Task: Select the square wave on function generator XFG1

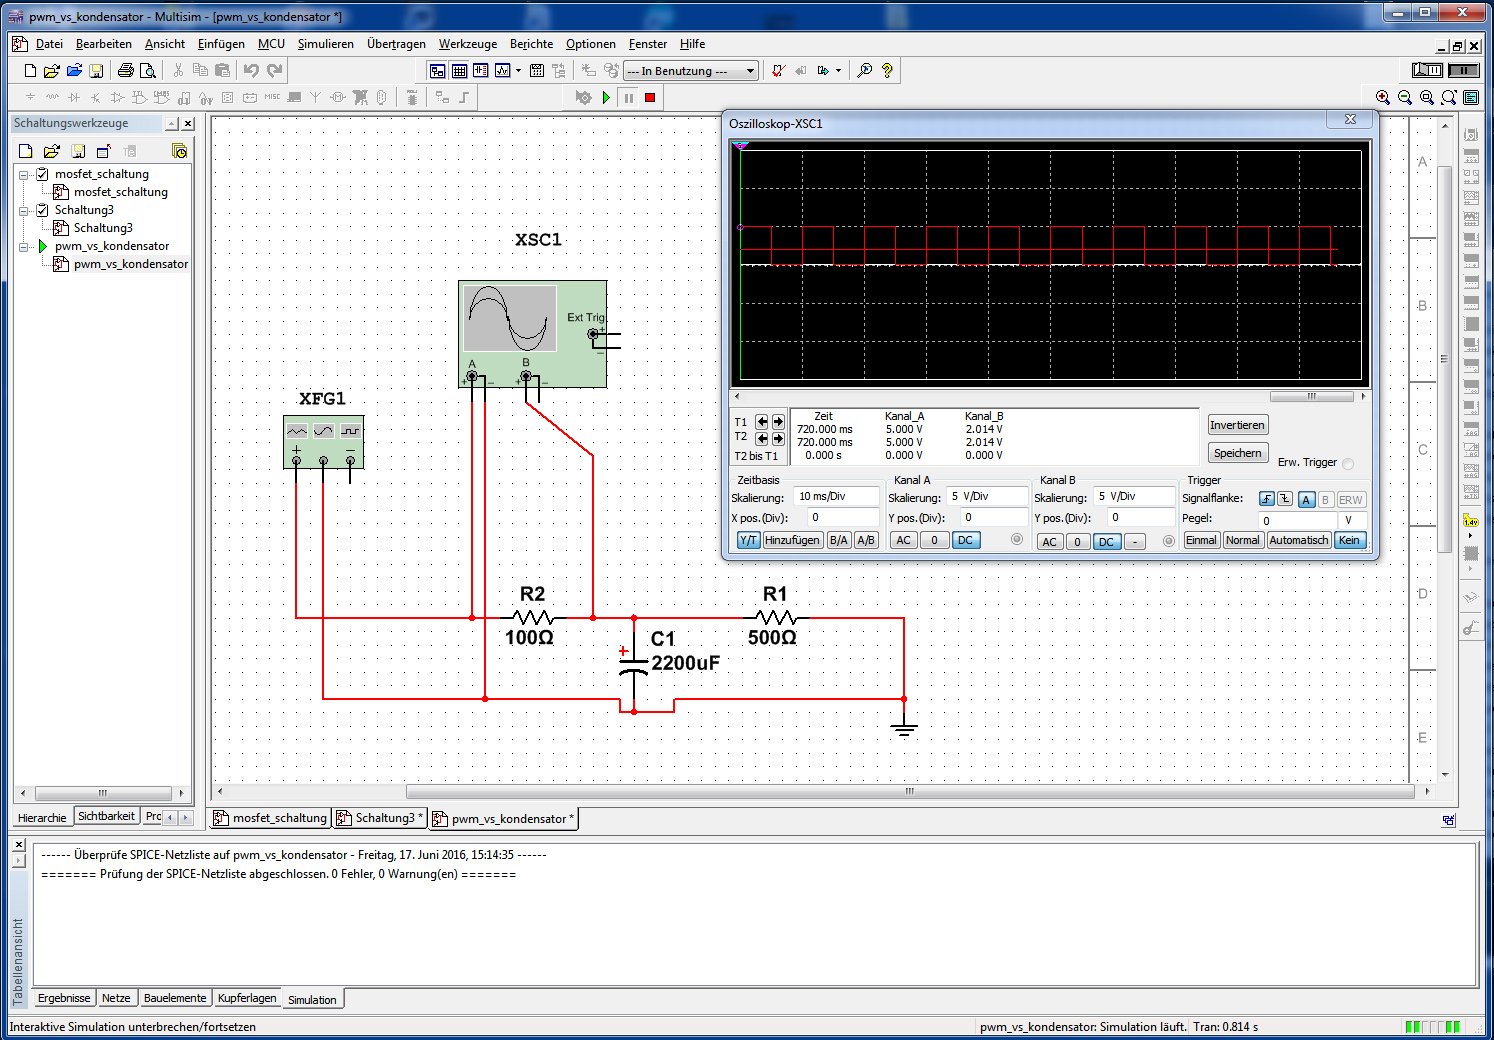Action: (x=350, y=431)
